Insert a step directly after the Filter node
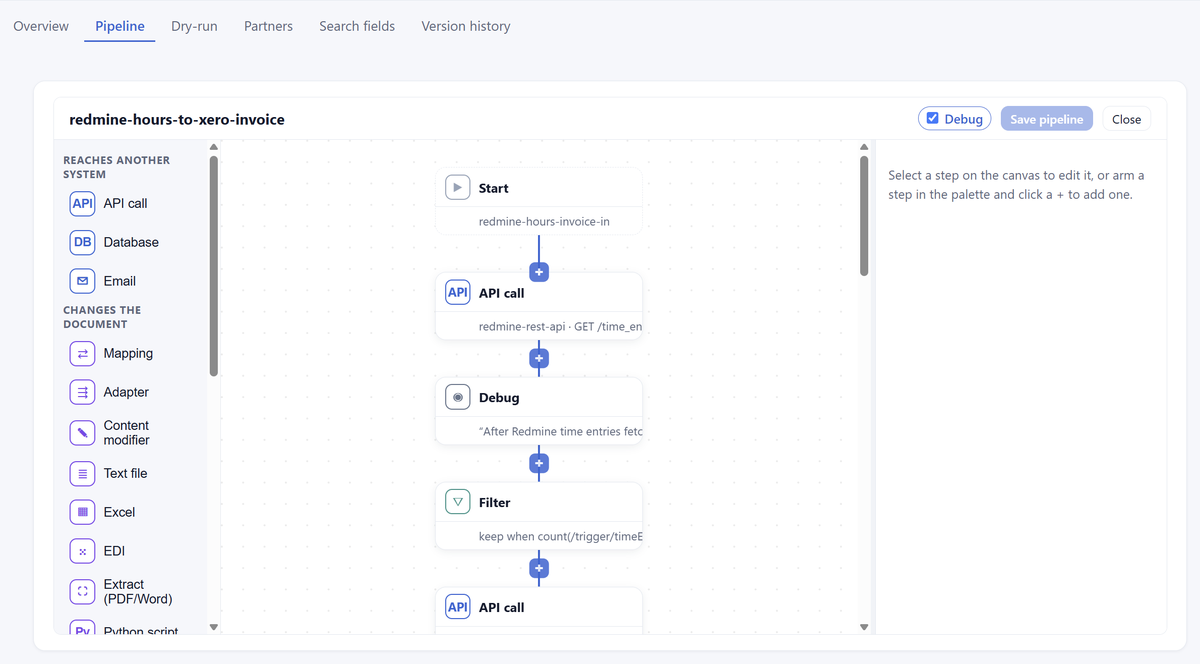The width and height of the screenshot is (1200, 664). coord(539,568)
